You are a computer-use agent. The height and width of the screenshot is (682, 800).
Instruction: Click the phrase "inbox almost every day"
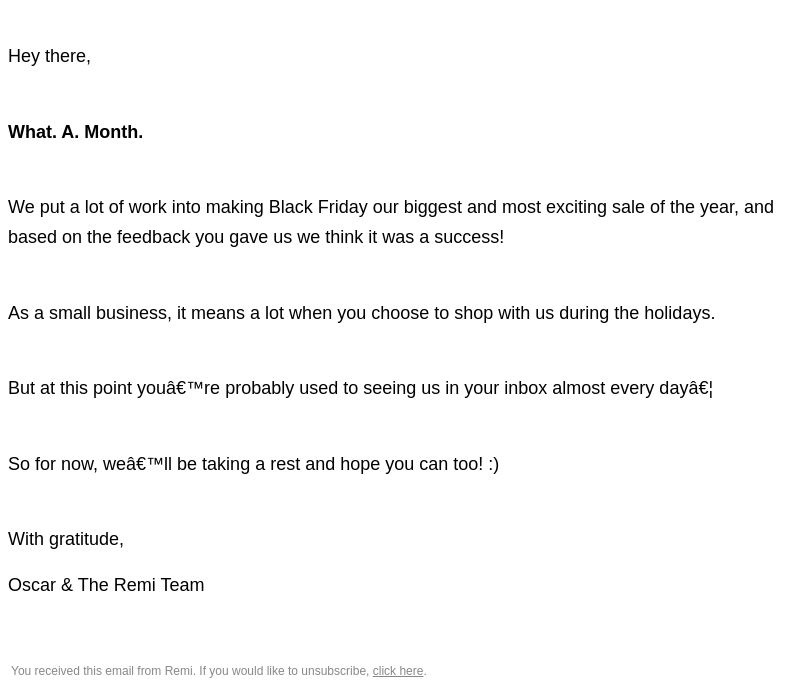[x=596, y=388]
